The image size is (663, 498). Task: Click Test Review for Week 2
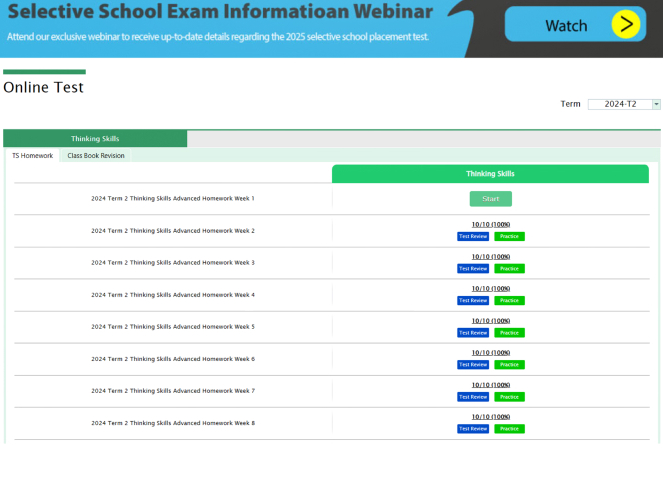tap(473, 236)
